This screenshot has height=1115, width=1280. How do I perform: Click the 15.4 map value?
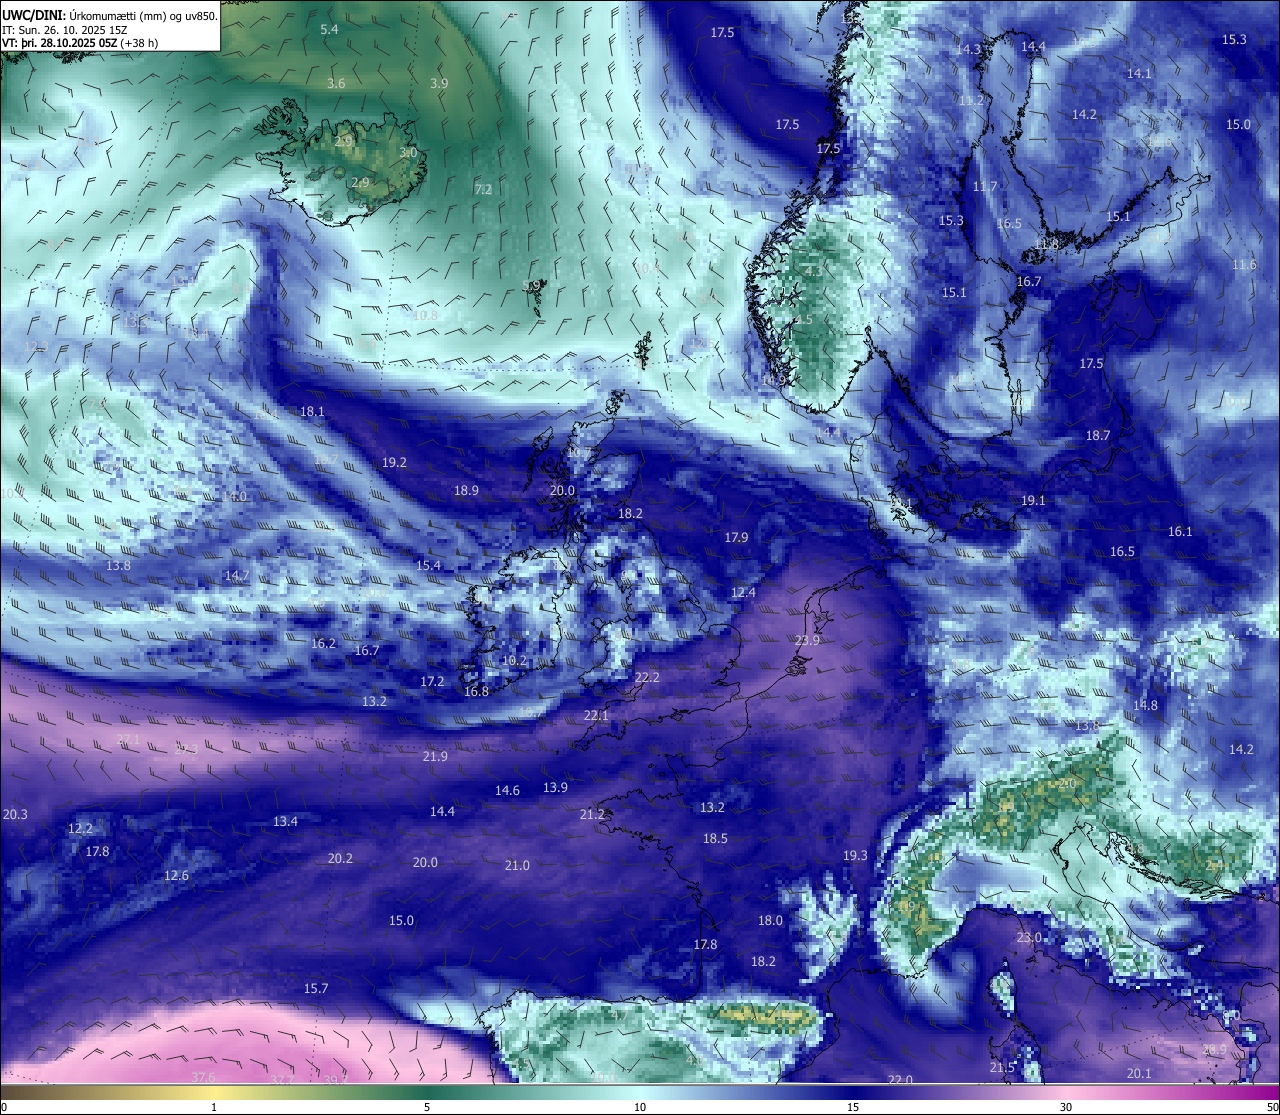click(428, 566)
